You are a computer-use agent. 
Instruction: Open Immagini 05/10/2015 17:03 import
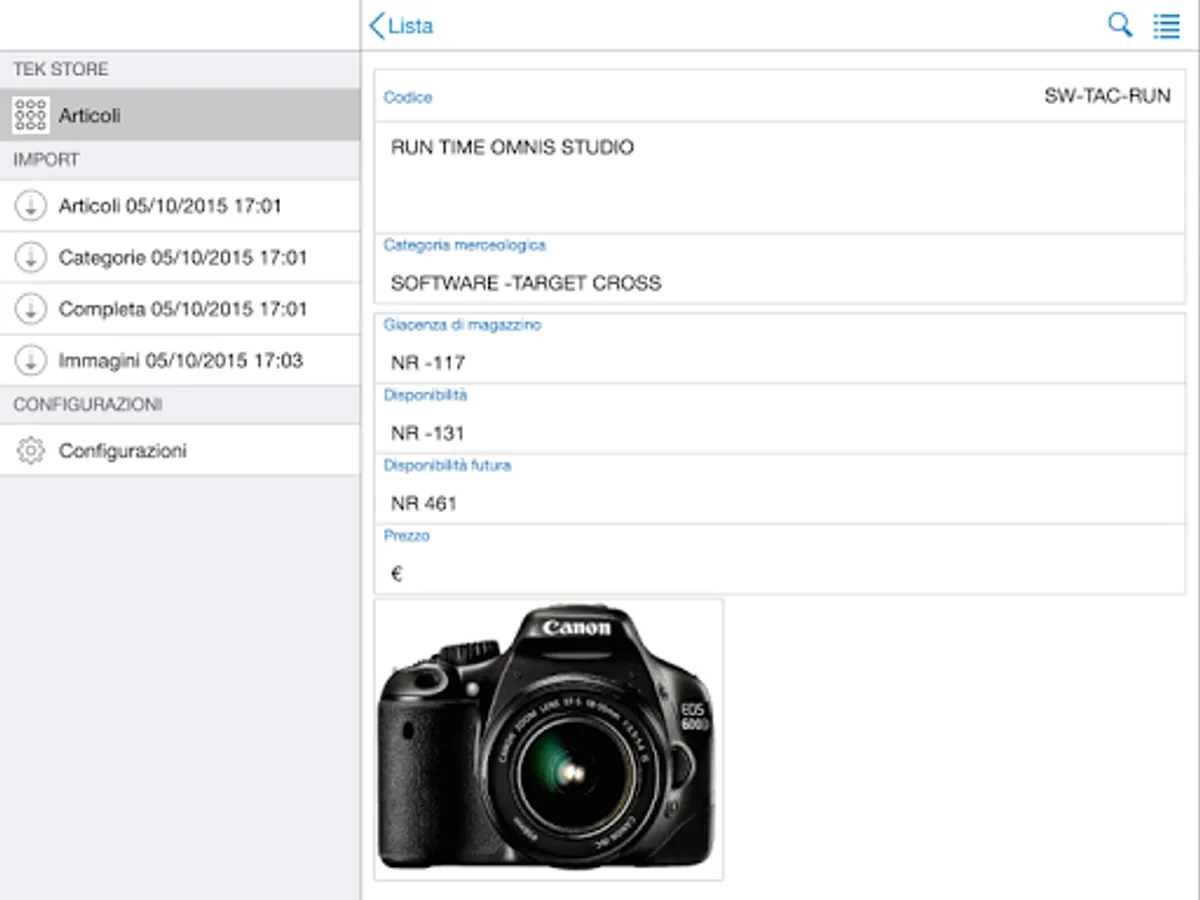click(x=180, y=361)
